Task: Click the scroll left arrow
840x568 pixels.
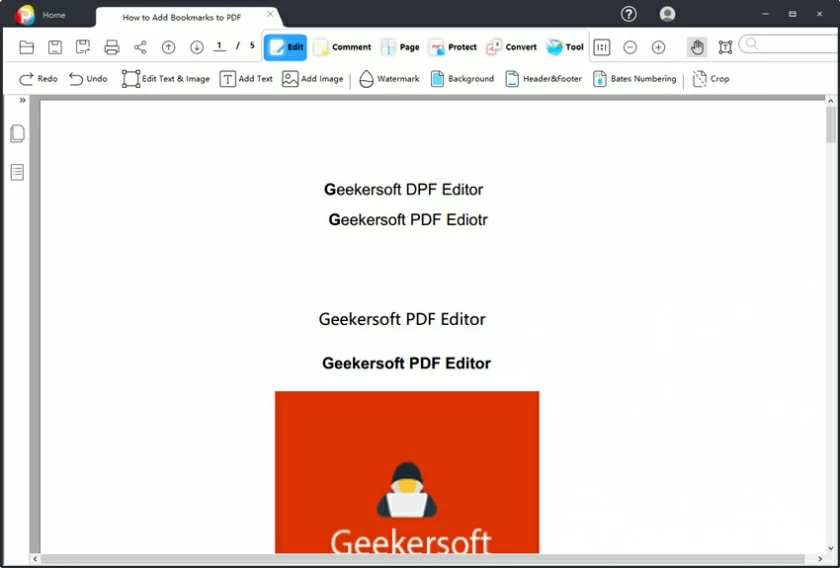Action: (x=35, y=559)
